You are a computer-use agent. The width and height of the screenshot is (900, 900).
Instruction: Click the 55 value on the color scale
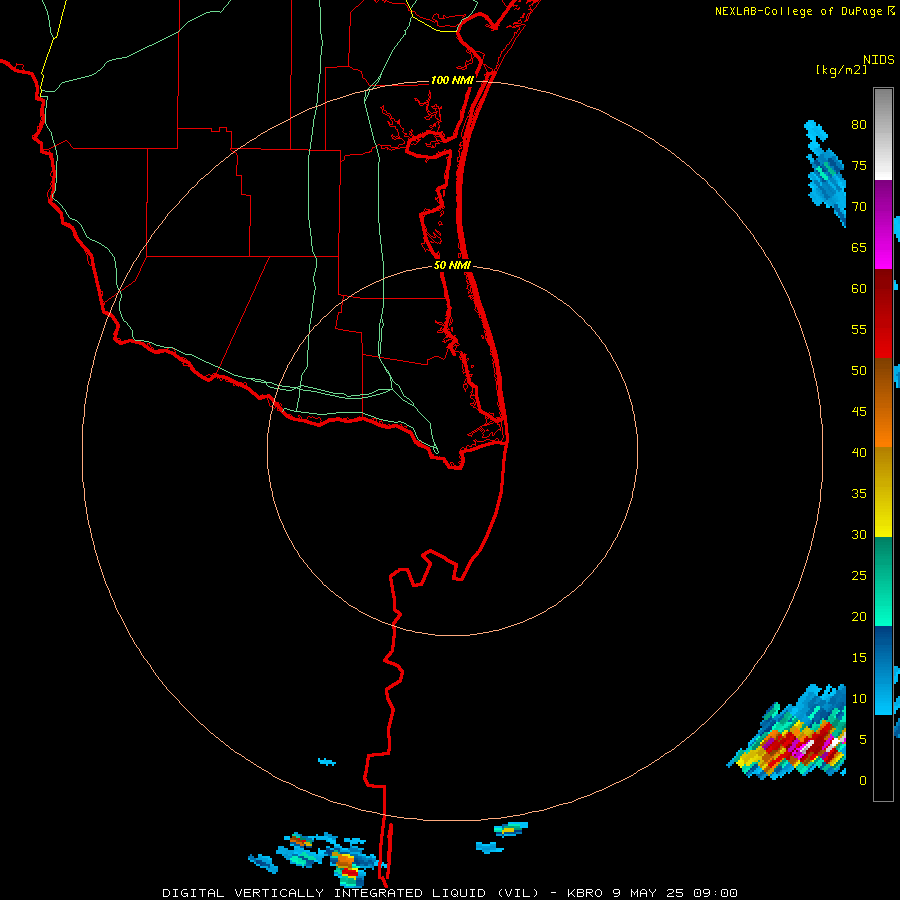[859, 329]
